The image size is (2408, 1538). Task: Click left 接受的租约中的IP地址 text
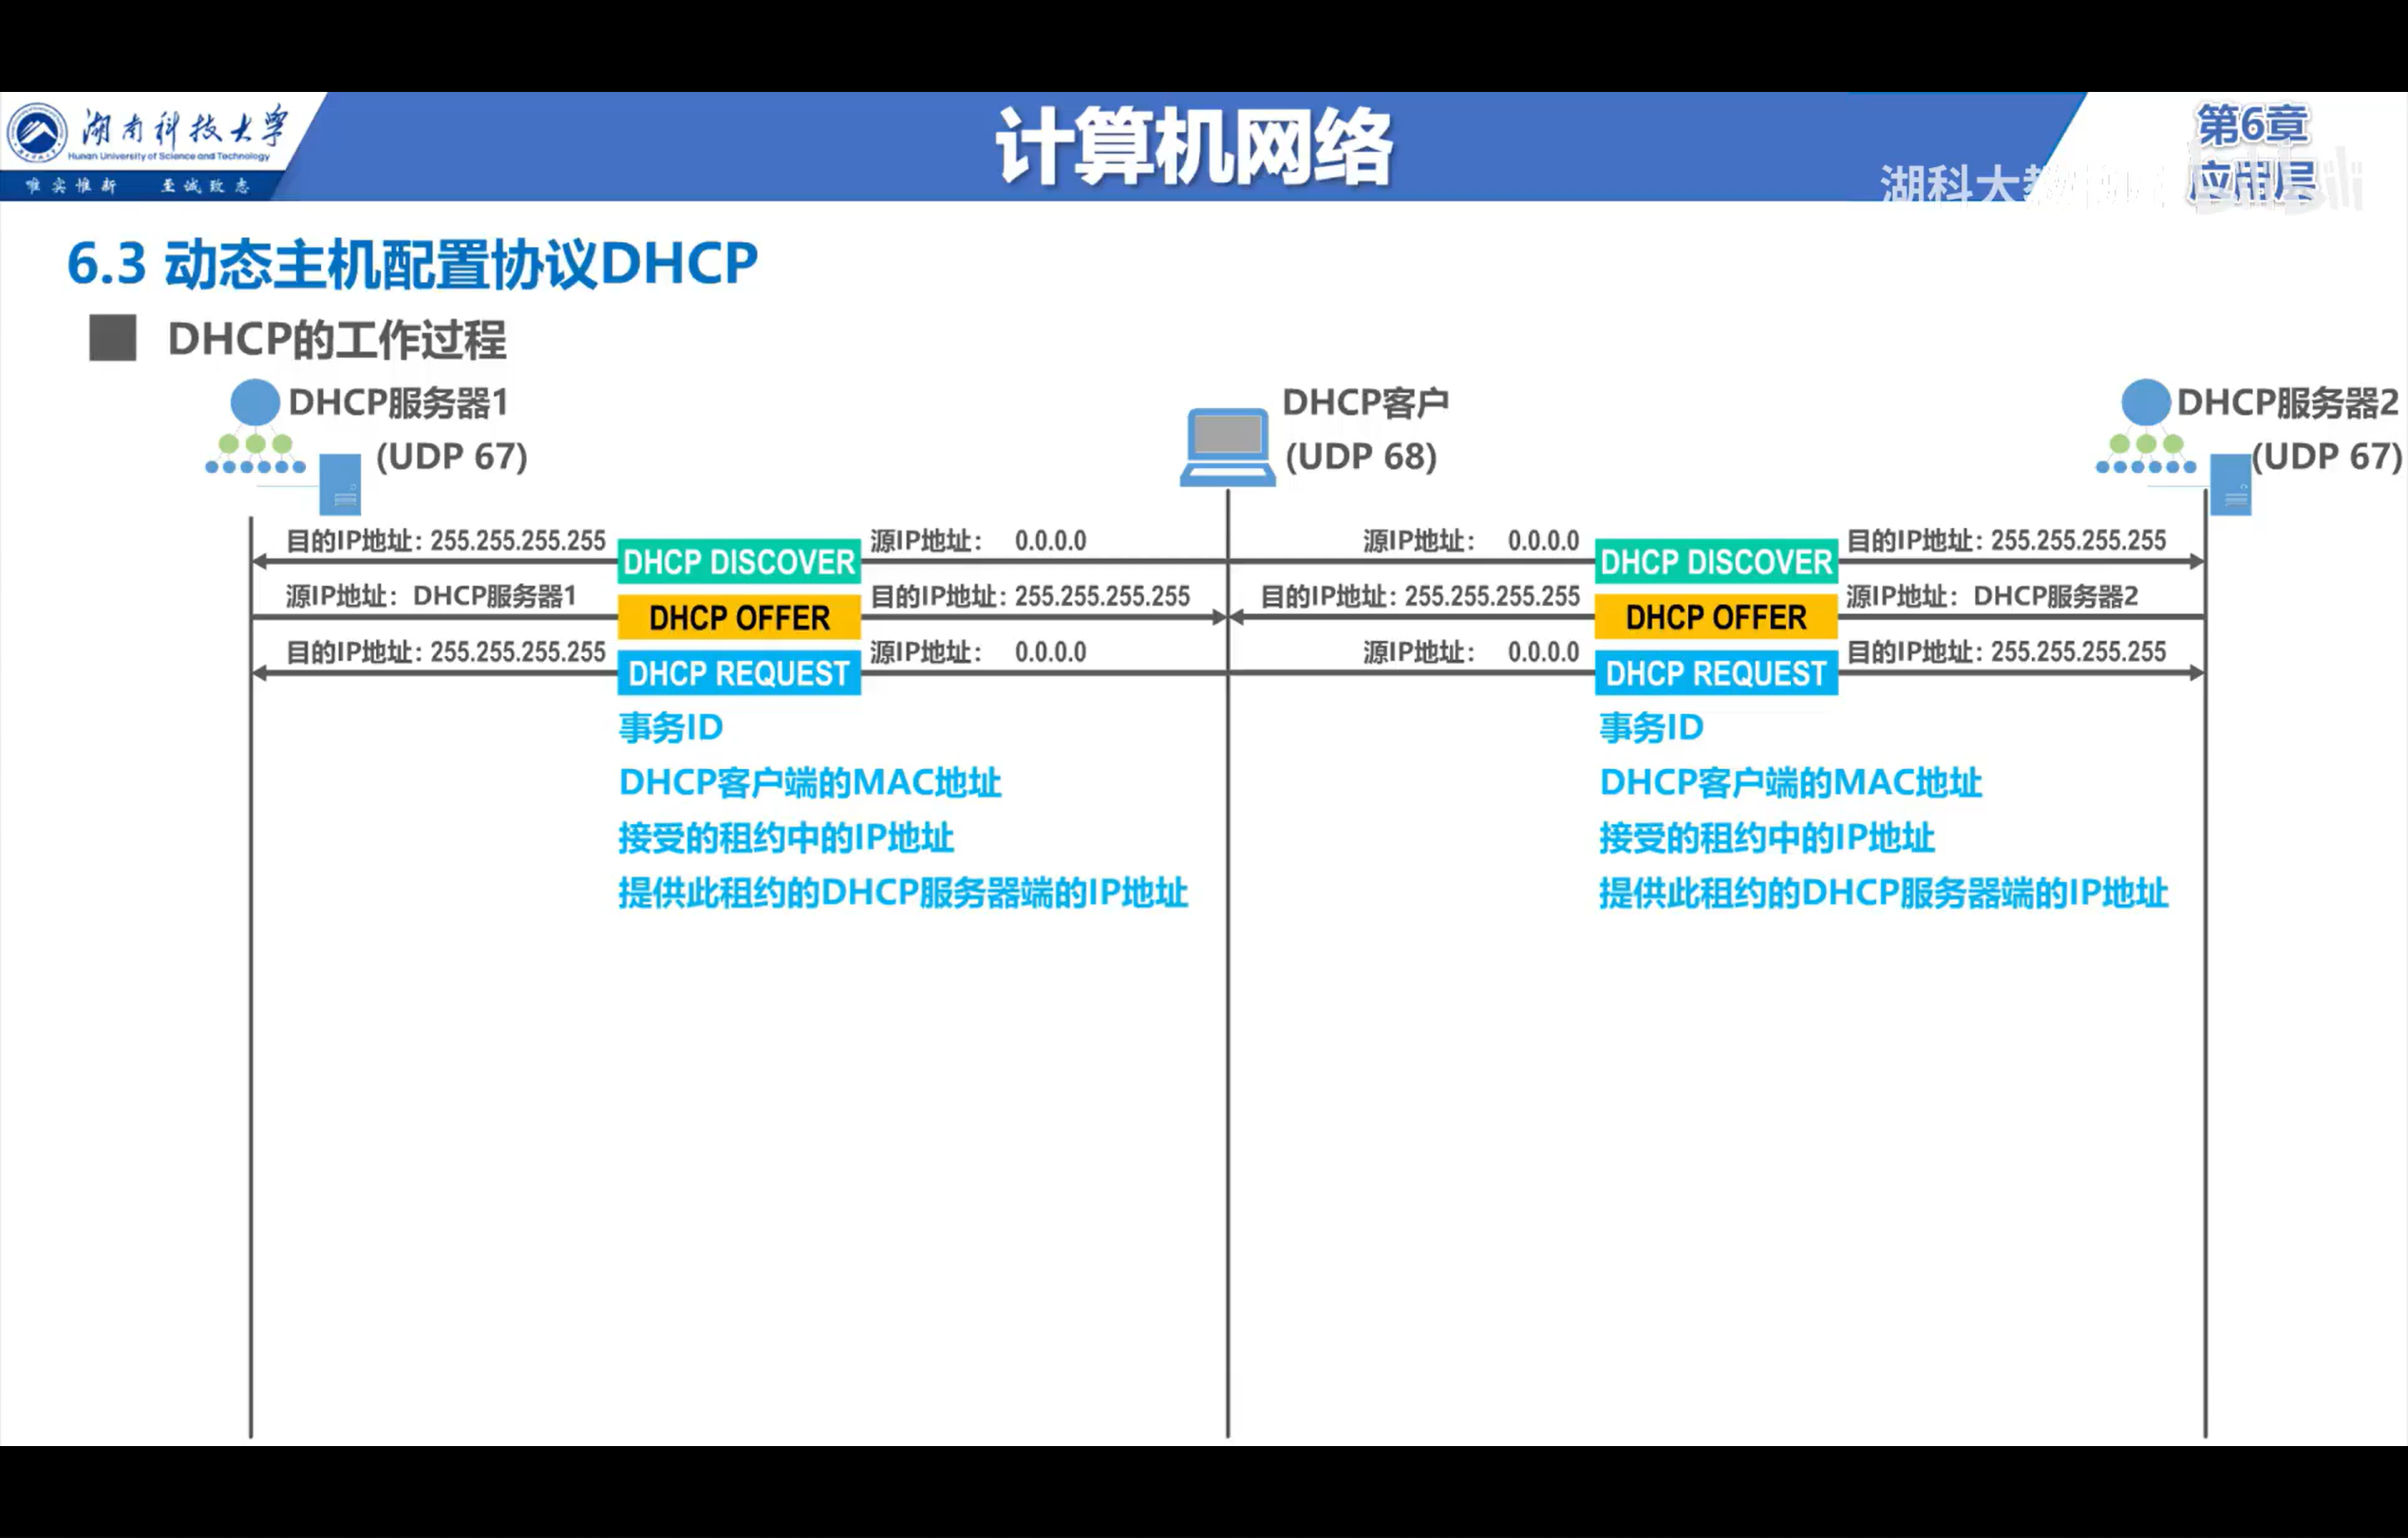tap(786, 838)
